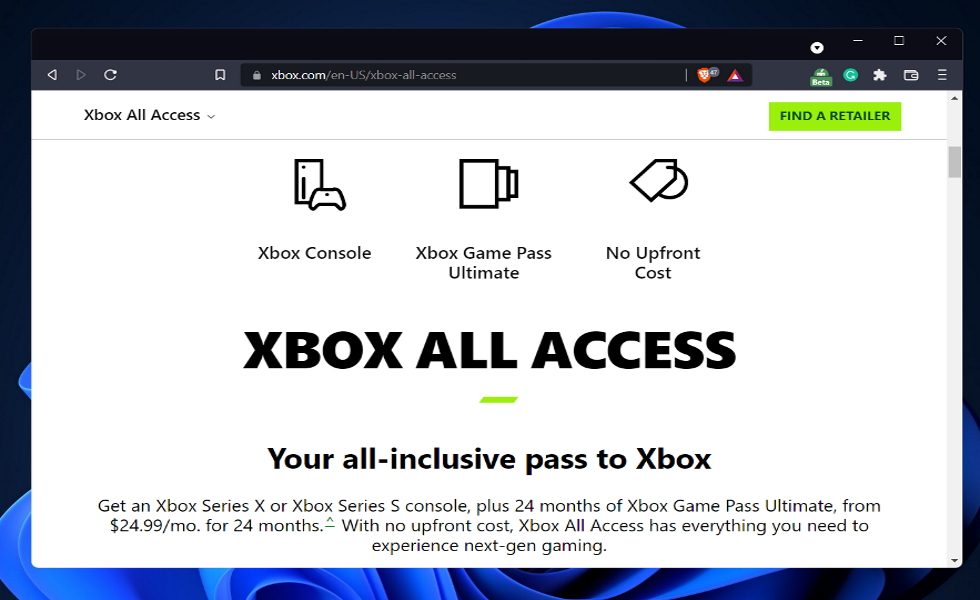Click the No Upfront Cost tag icon
980x600 pixels.
[x=659, y=181]
